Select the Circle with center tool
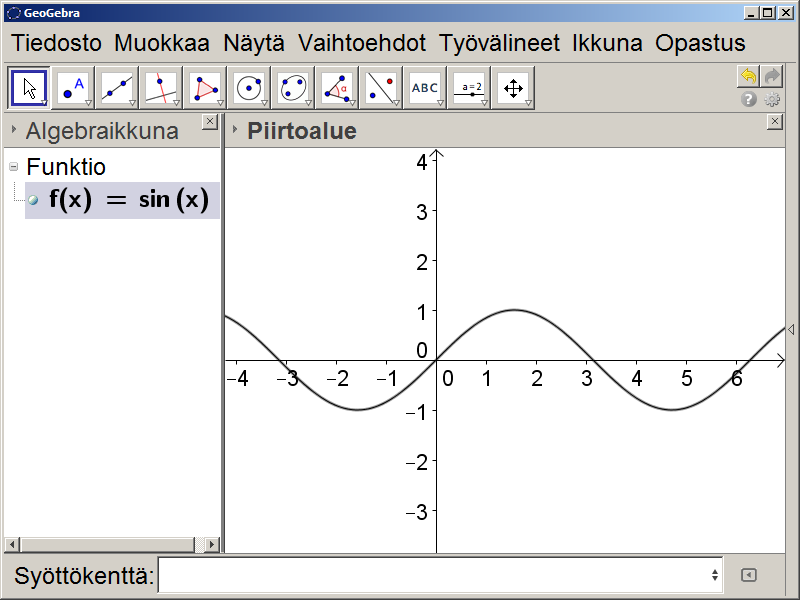The image size is (800, 600). click(x=248, y=88)
